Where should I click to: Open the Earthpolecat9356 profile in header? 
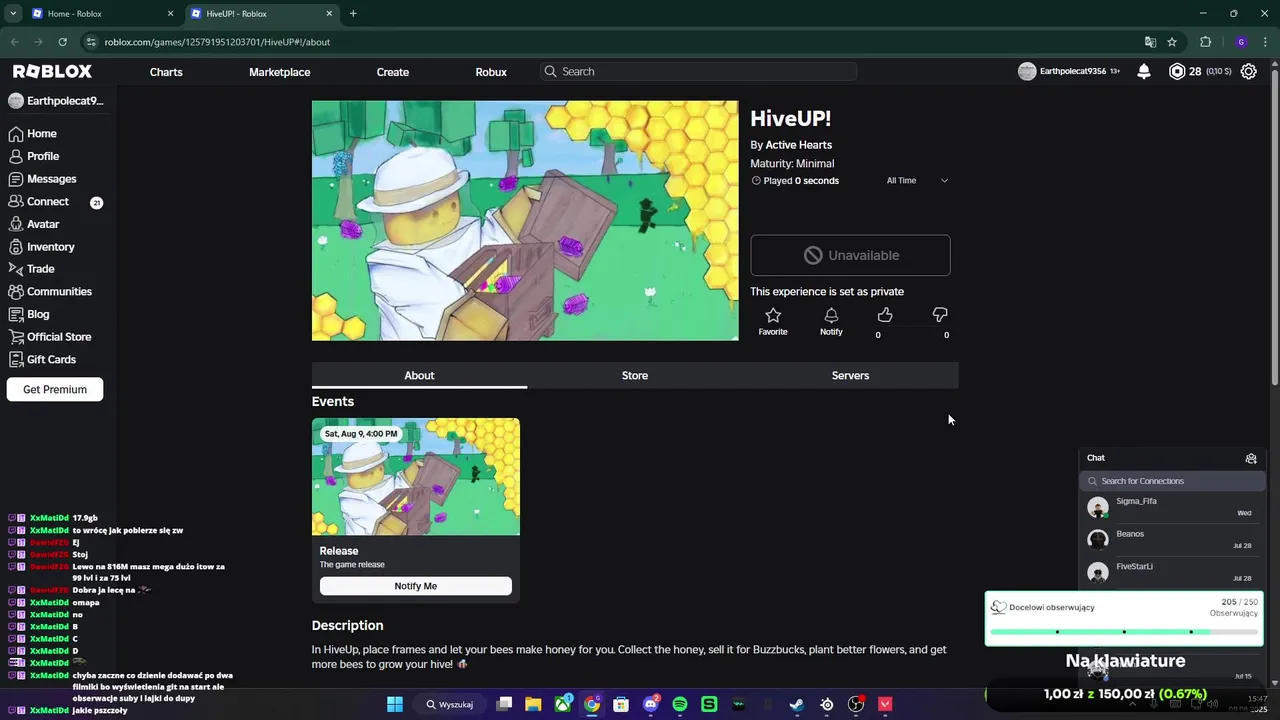click(1063, 71)
